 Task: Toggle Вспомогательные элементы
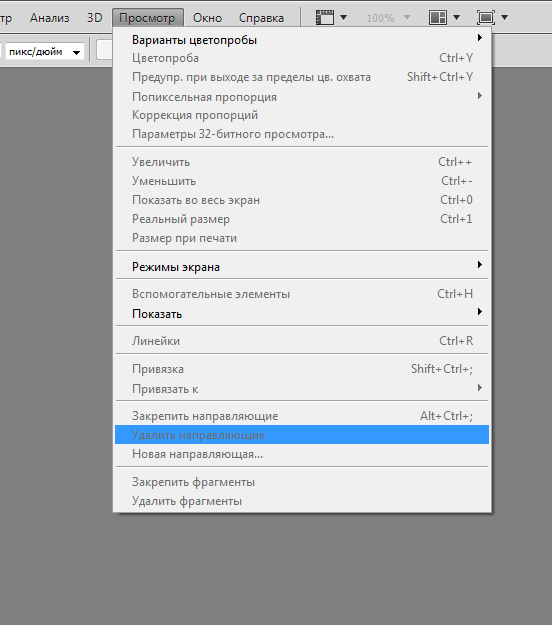tap(302, 294)
